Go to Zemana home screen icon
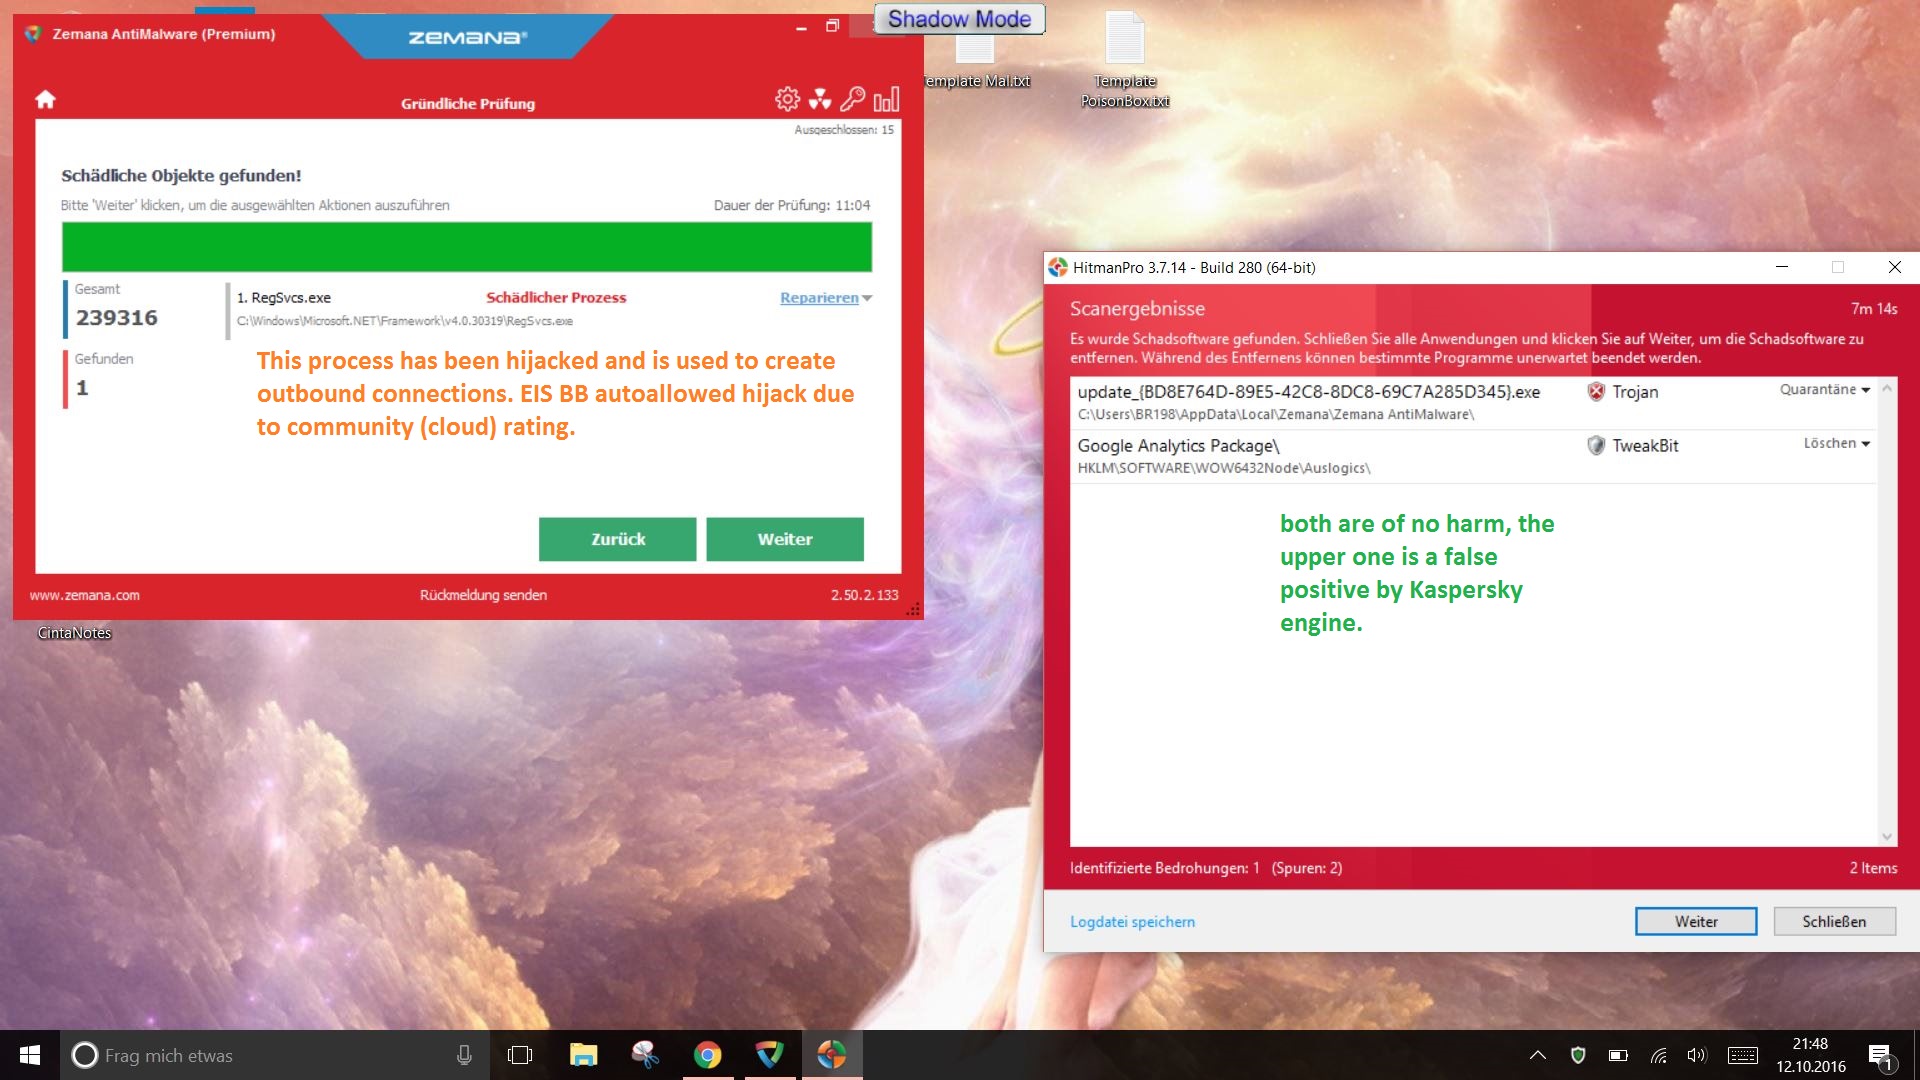1920x1080 pixels. tap(45, 99)
